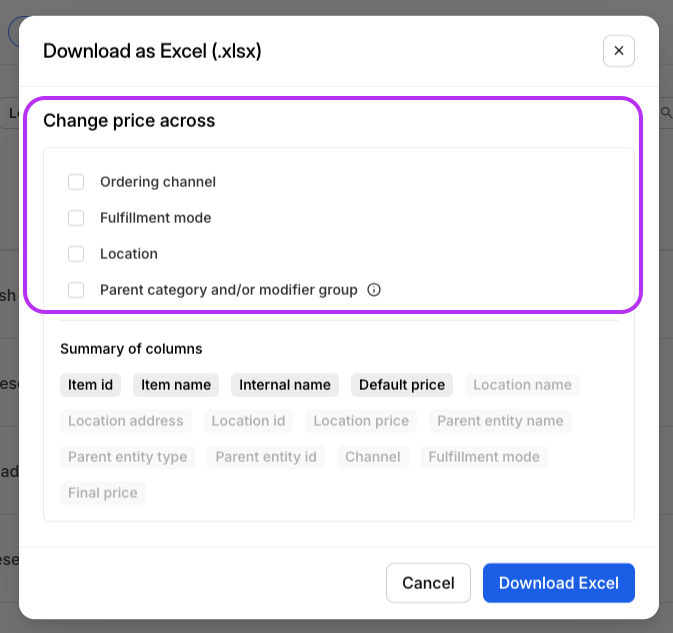Click the Parent entity type chip
Image resolution: width=673 pixels, height=633 pixels.
pos(128,457)
